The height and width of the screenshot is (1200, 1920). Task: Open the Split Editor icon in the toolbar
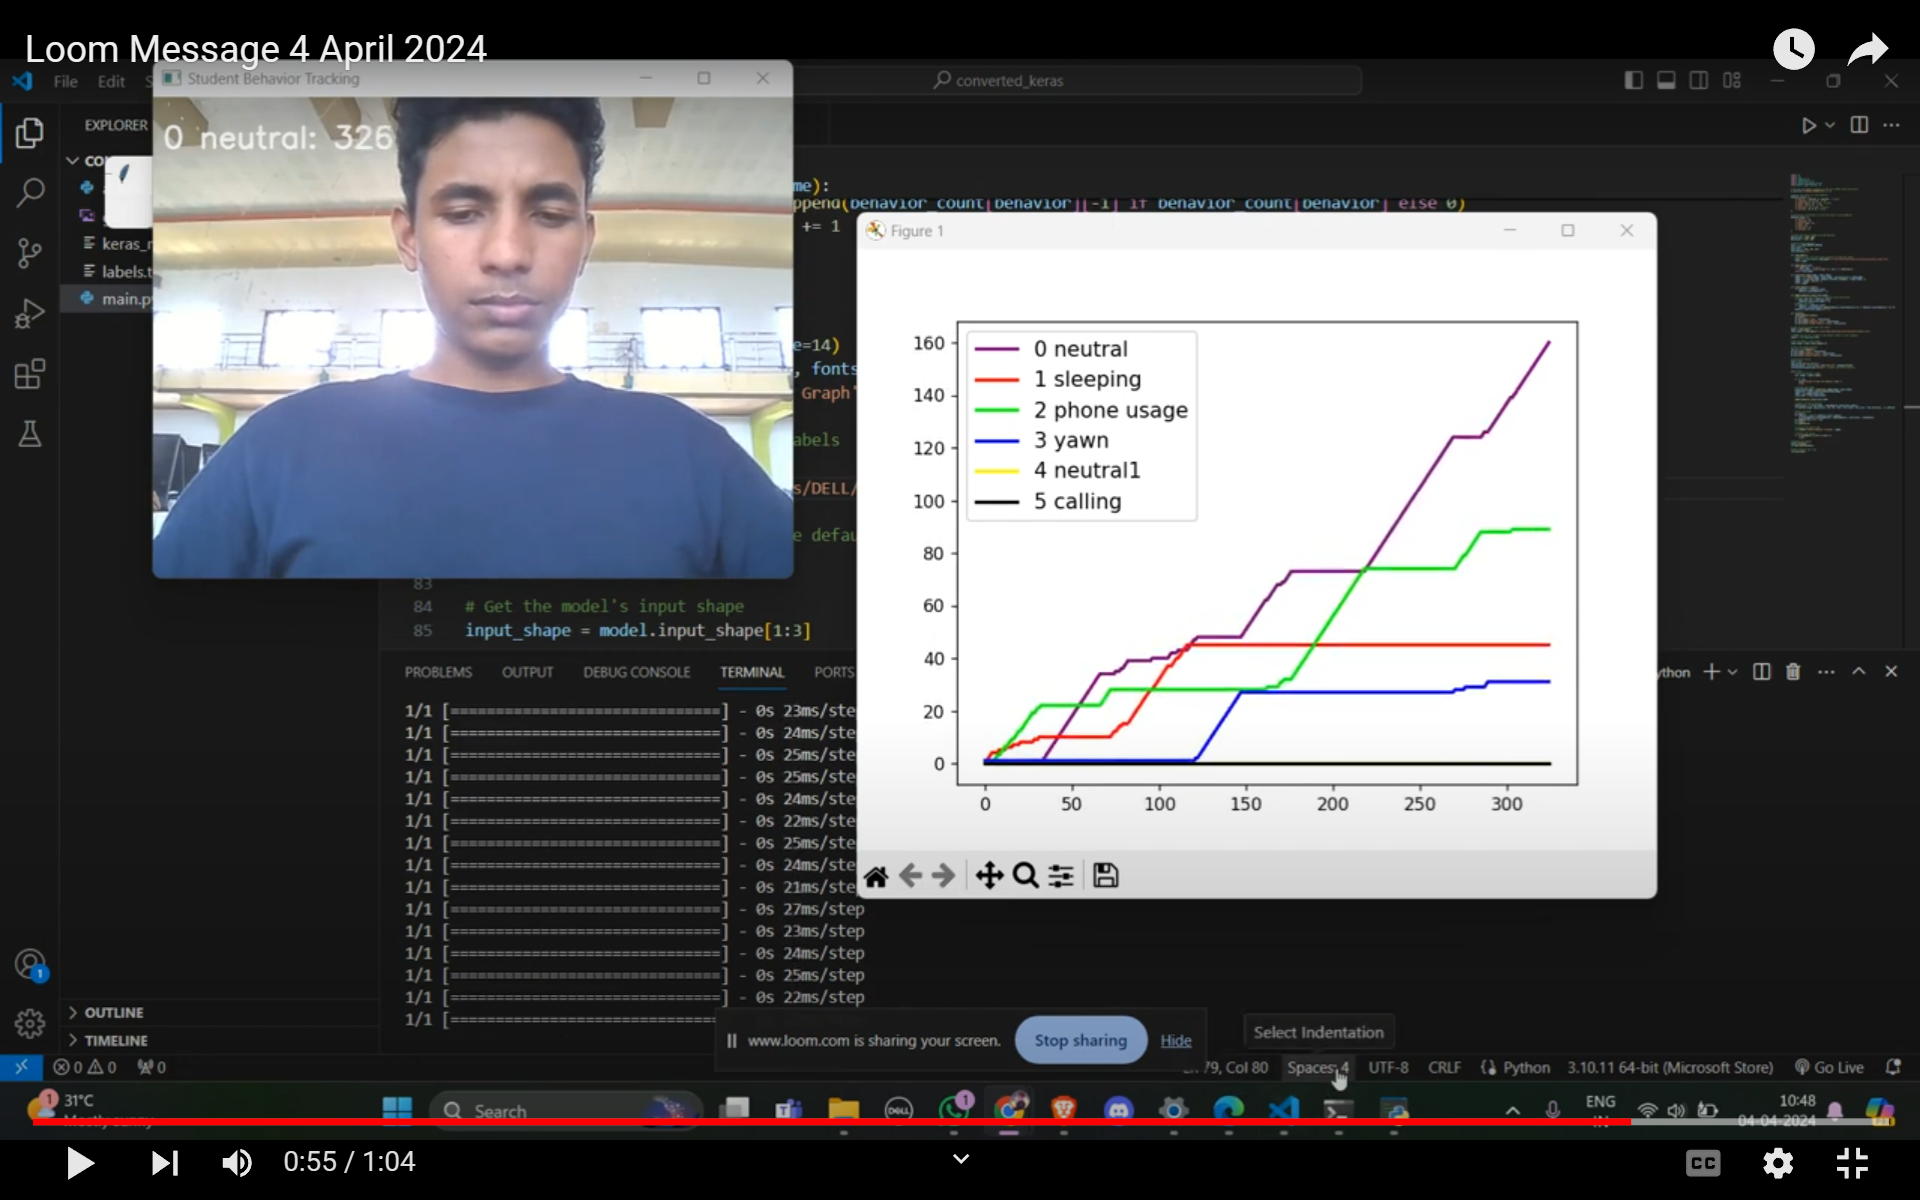(1858, 125)
